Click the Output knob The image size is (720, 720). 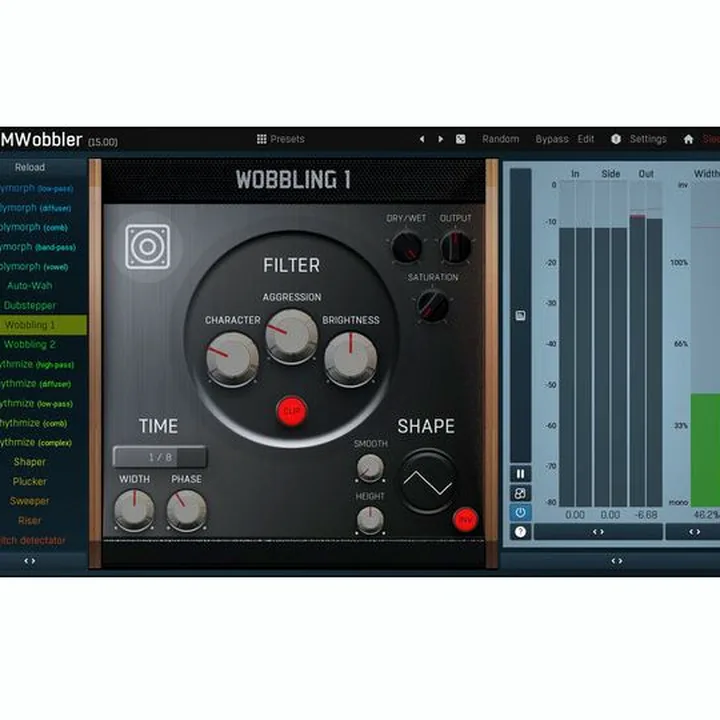point(456,247)
